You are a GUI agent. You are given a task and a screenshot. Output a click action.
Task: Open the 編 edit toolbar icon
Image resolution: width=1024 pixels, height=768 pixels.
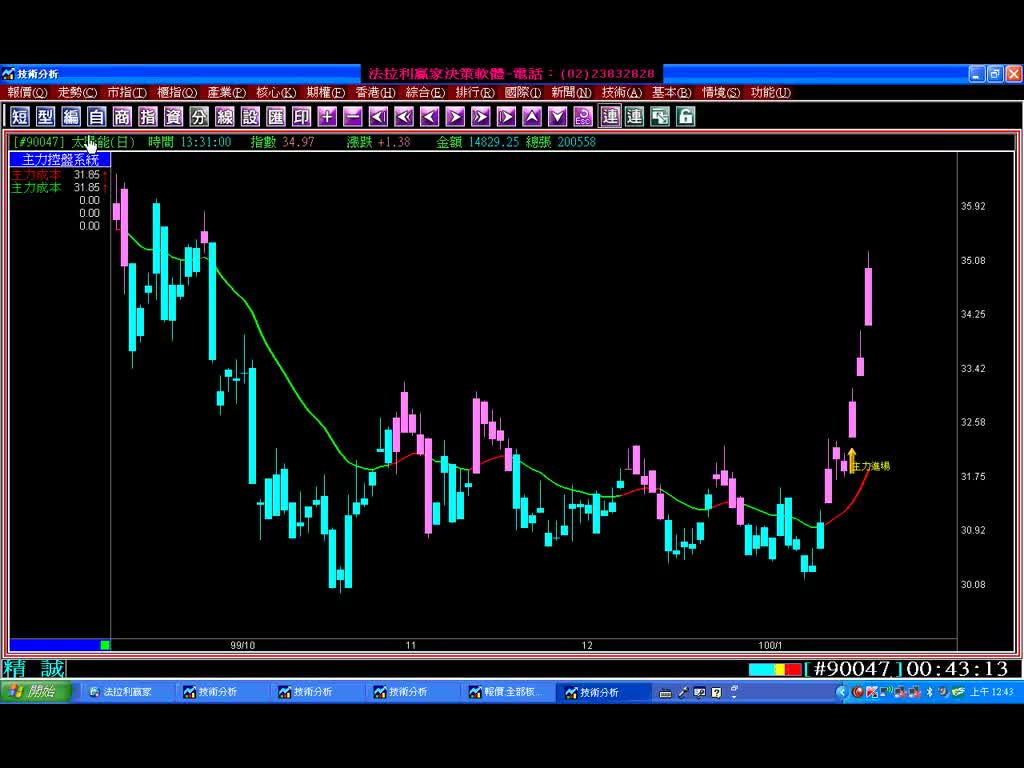[71, 117]
